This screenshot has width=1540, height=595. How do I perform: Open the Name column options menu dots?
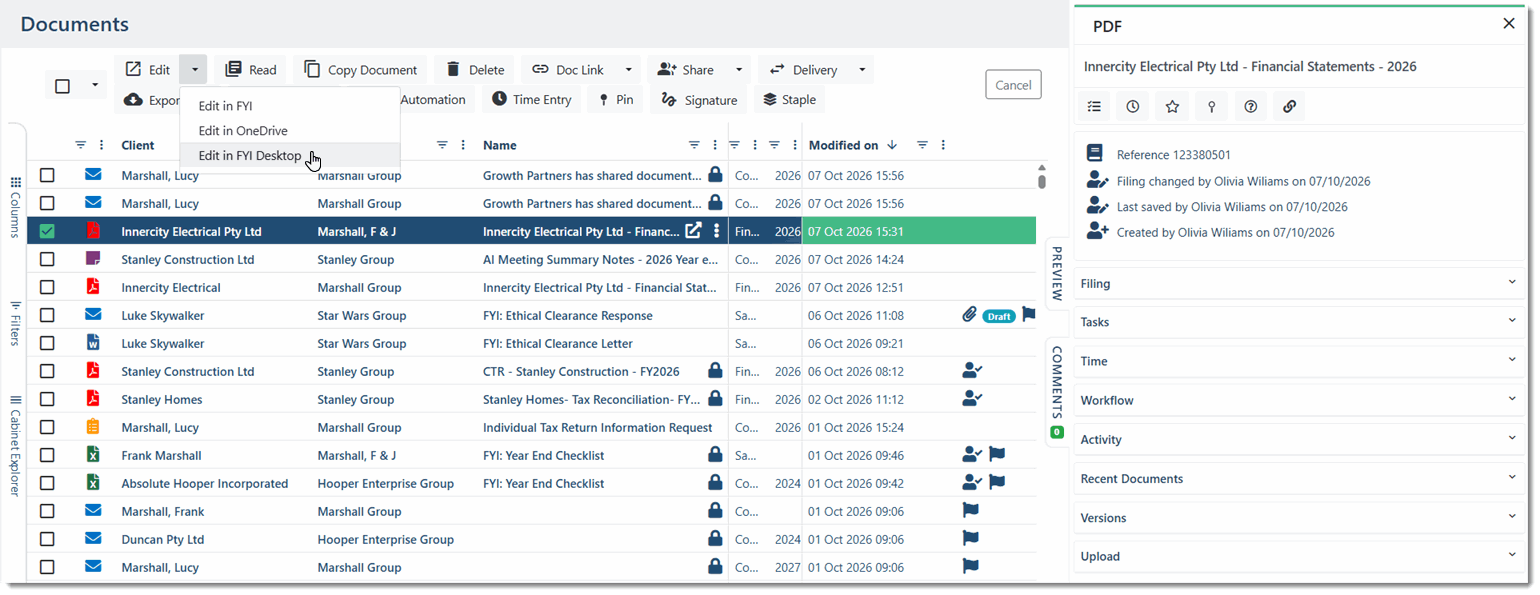[x=714, y=145]
